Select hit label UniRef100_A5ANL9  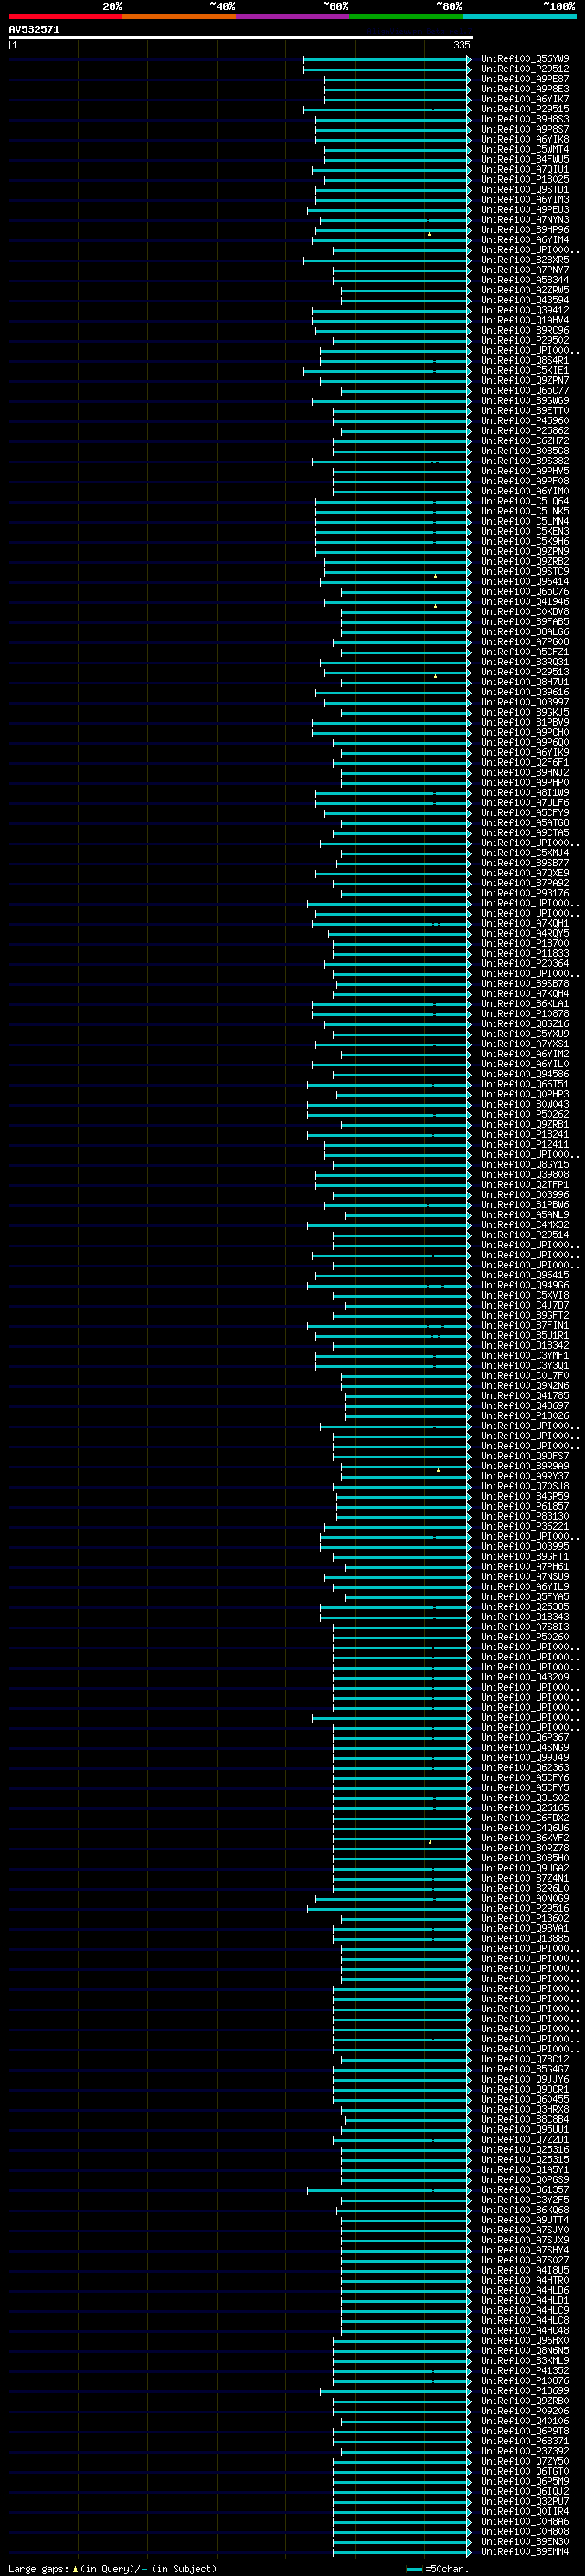pyautogui.click(x=525, y=1214)
